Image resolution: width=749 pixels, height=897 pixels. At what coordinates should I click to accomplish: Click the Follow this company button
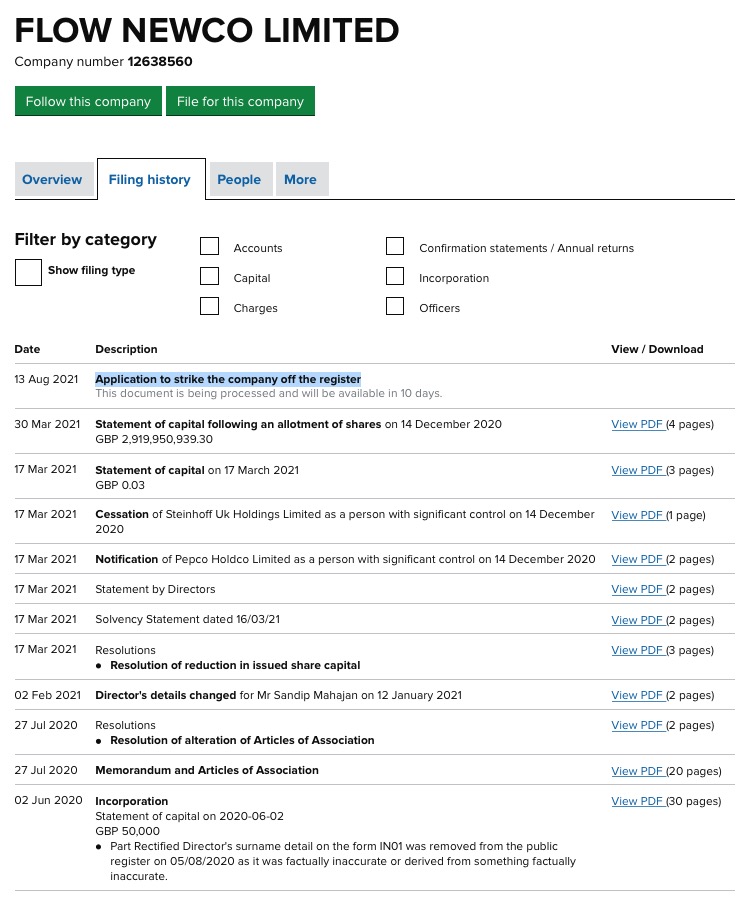pyautogui.click(x=88, y=101)
